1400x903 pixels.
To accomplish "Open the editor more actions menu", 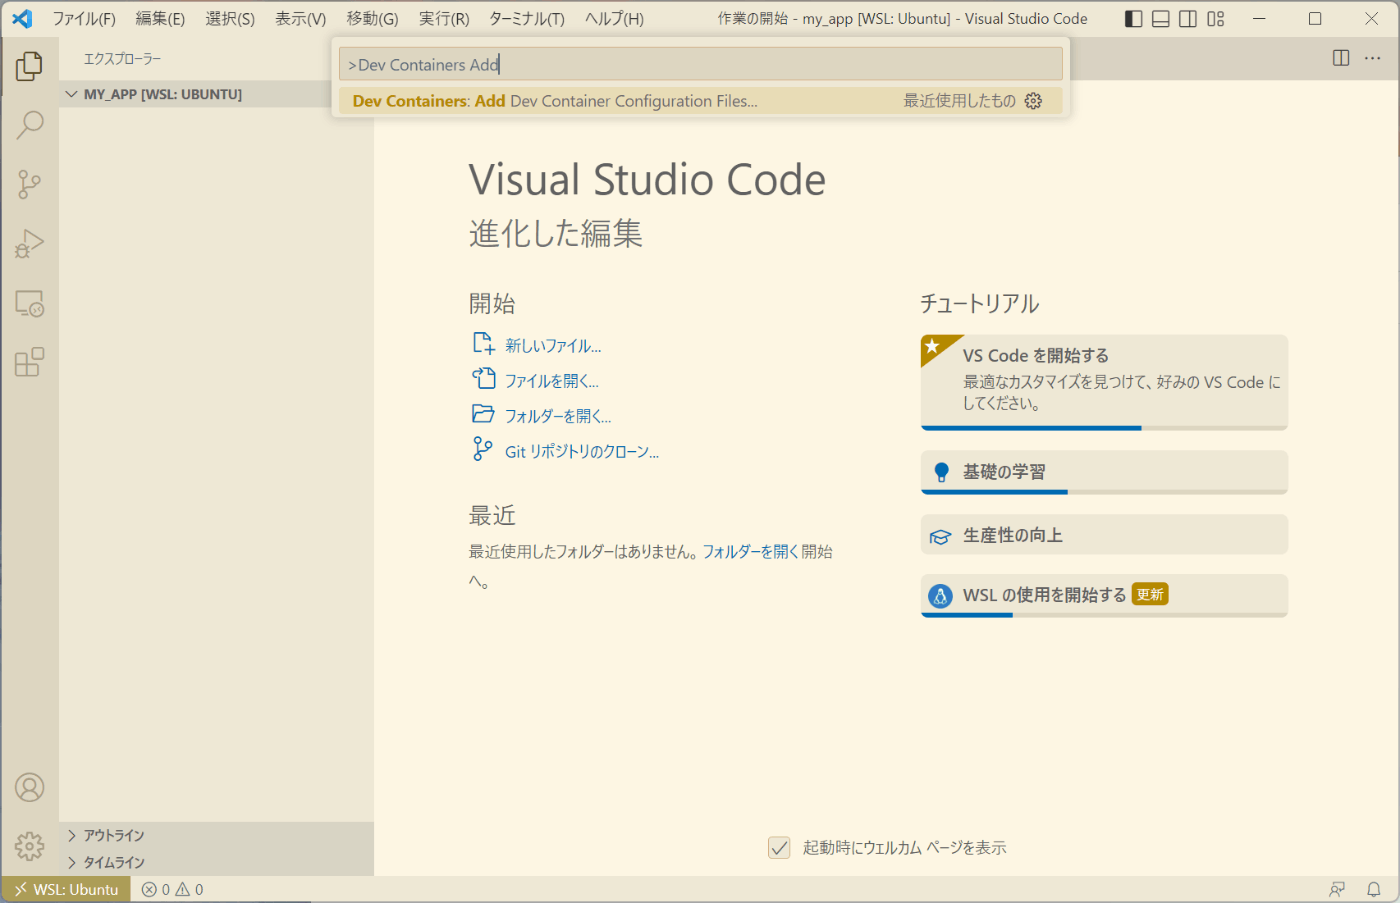I will (x=1372, y=58).
